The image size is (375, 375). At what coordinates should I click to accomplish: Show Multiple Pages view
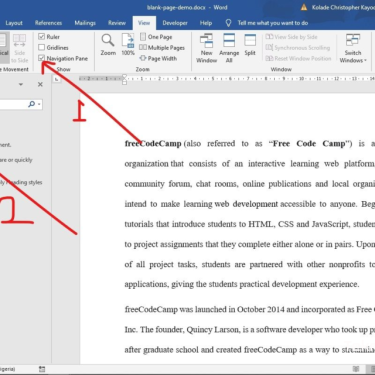pos(162,48)
